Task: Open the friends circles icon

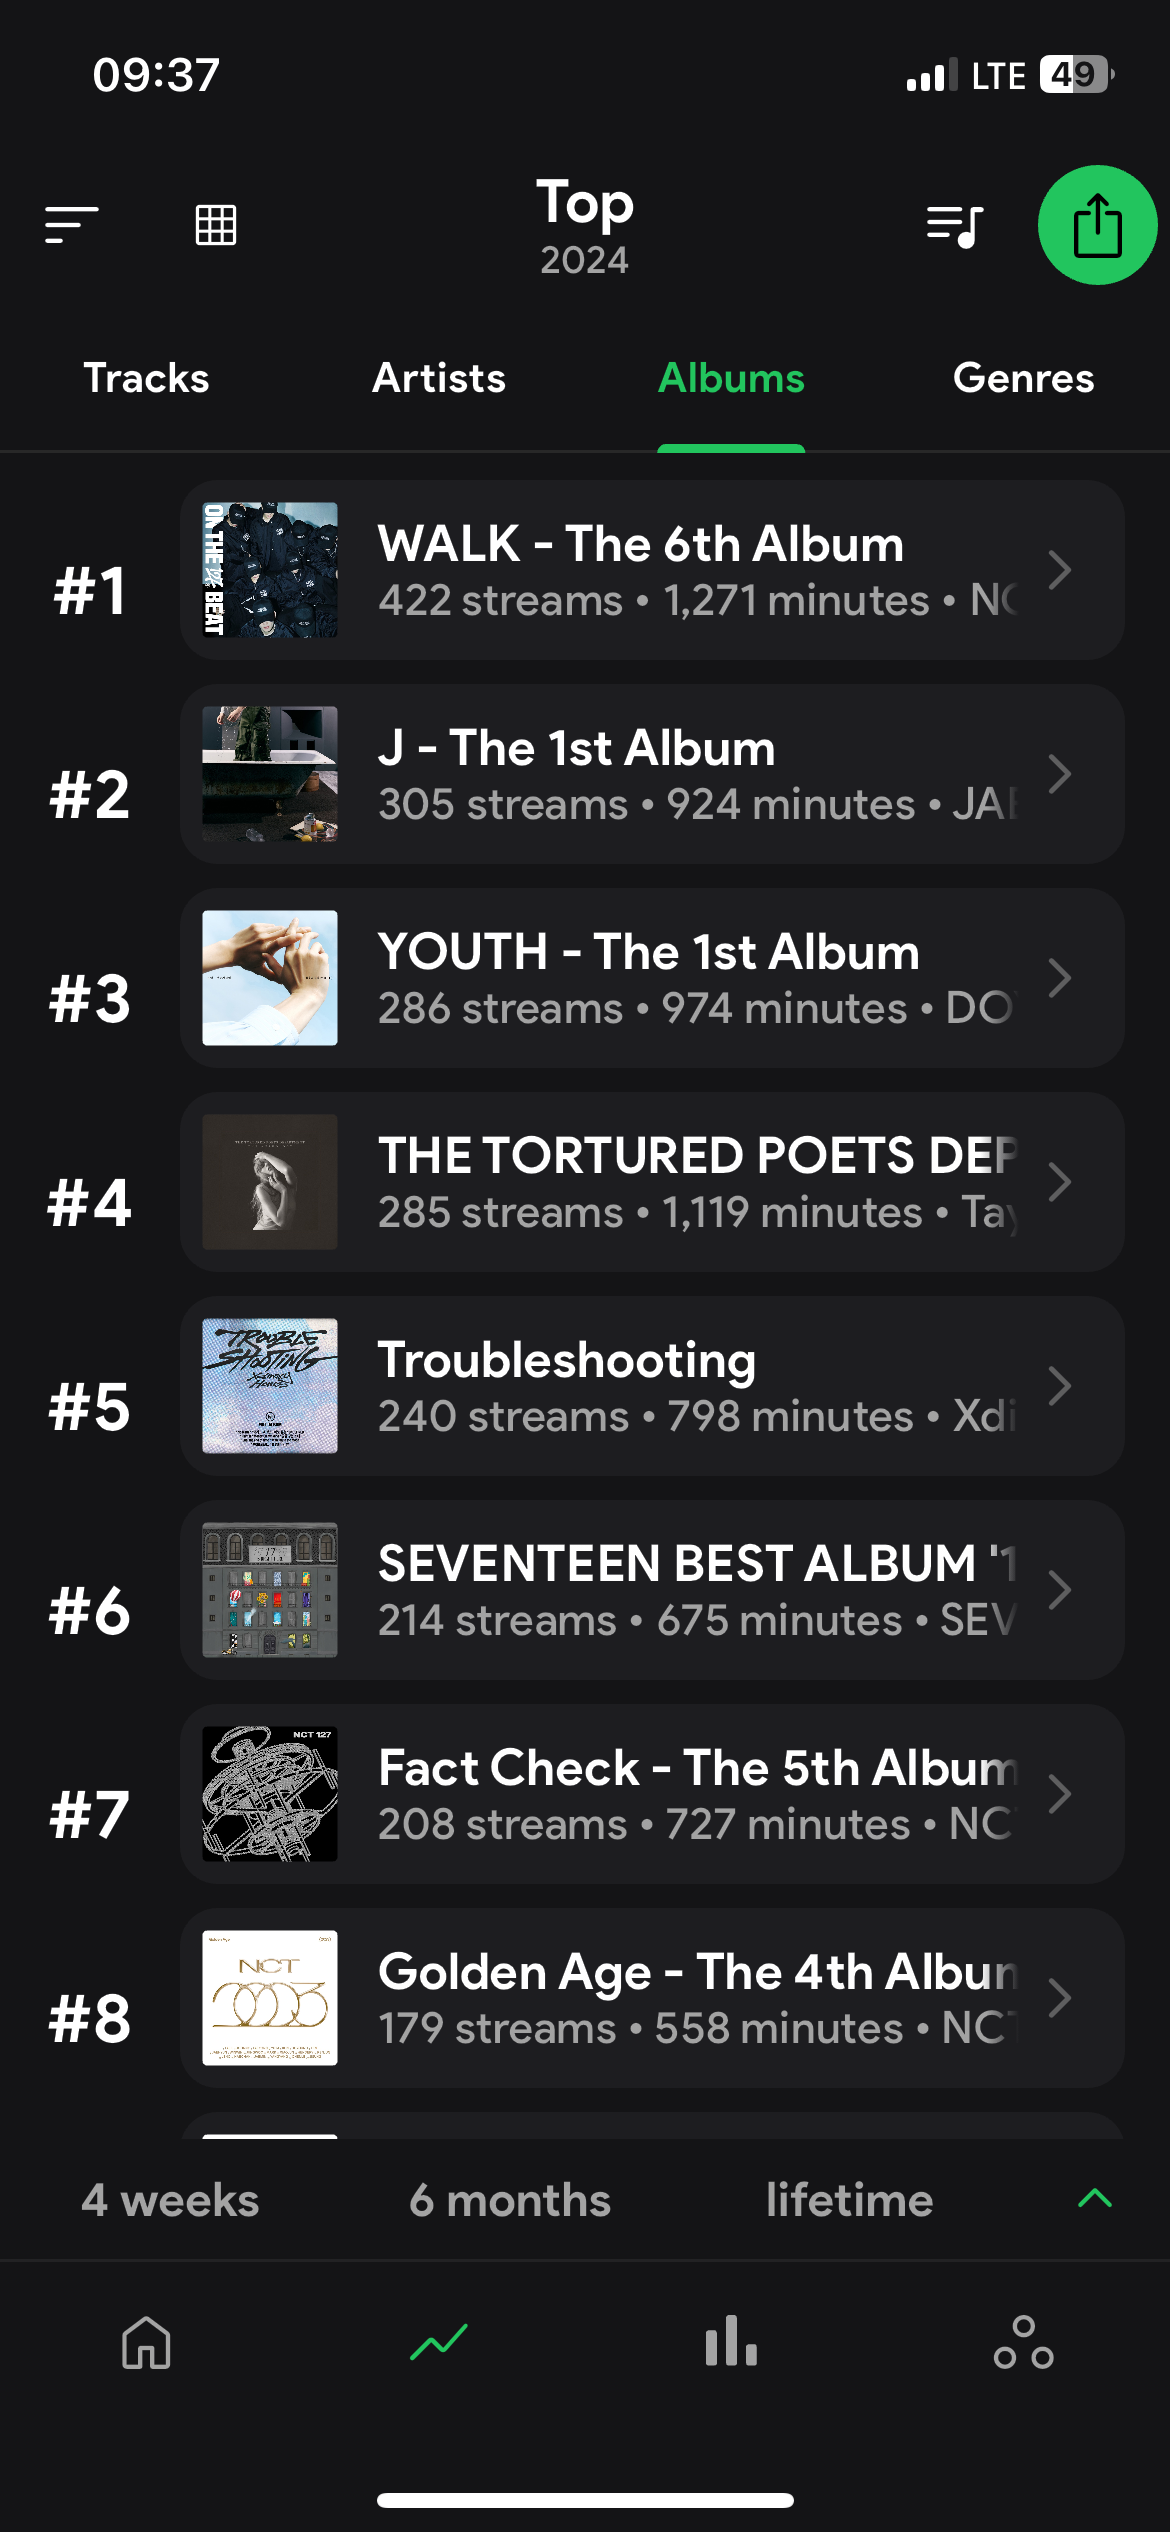Action: [x=1023, y=2343]
